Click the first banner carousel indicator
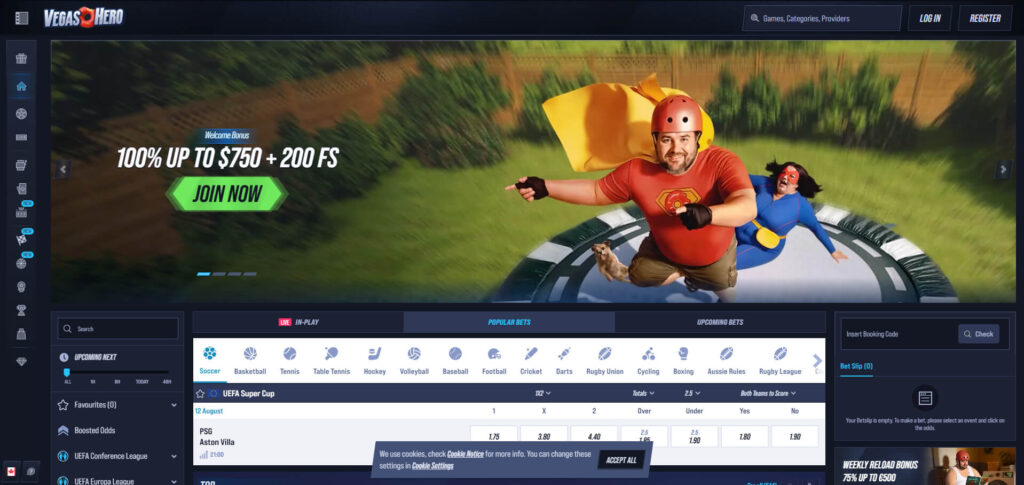1024x485 pixels. pos(203,274)
